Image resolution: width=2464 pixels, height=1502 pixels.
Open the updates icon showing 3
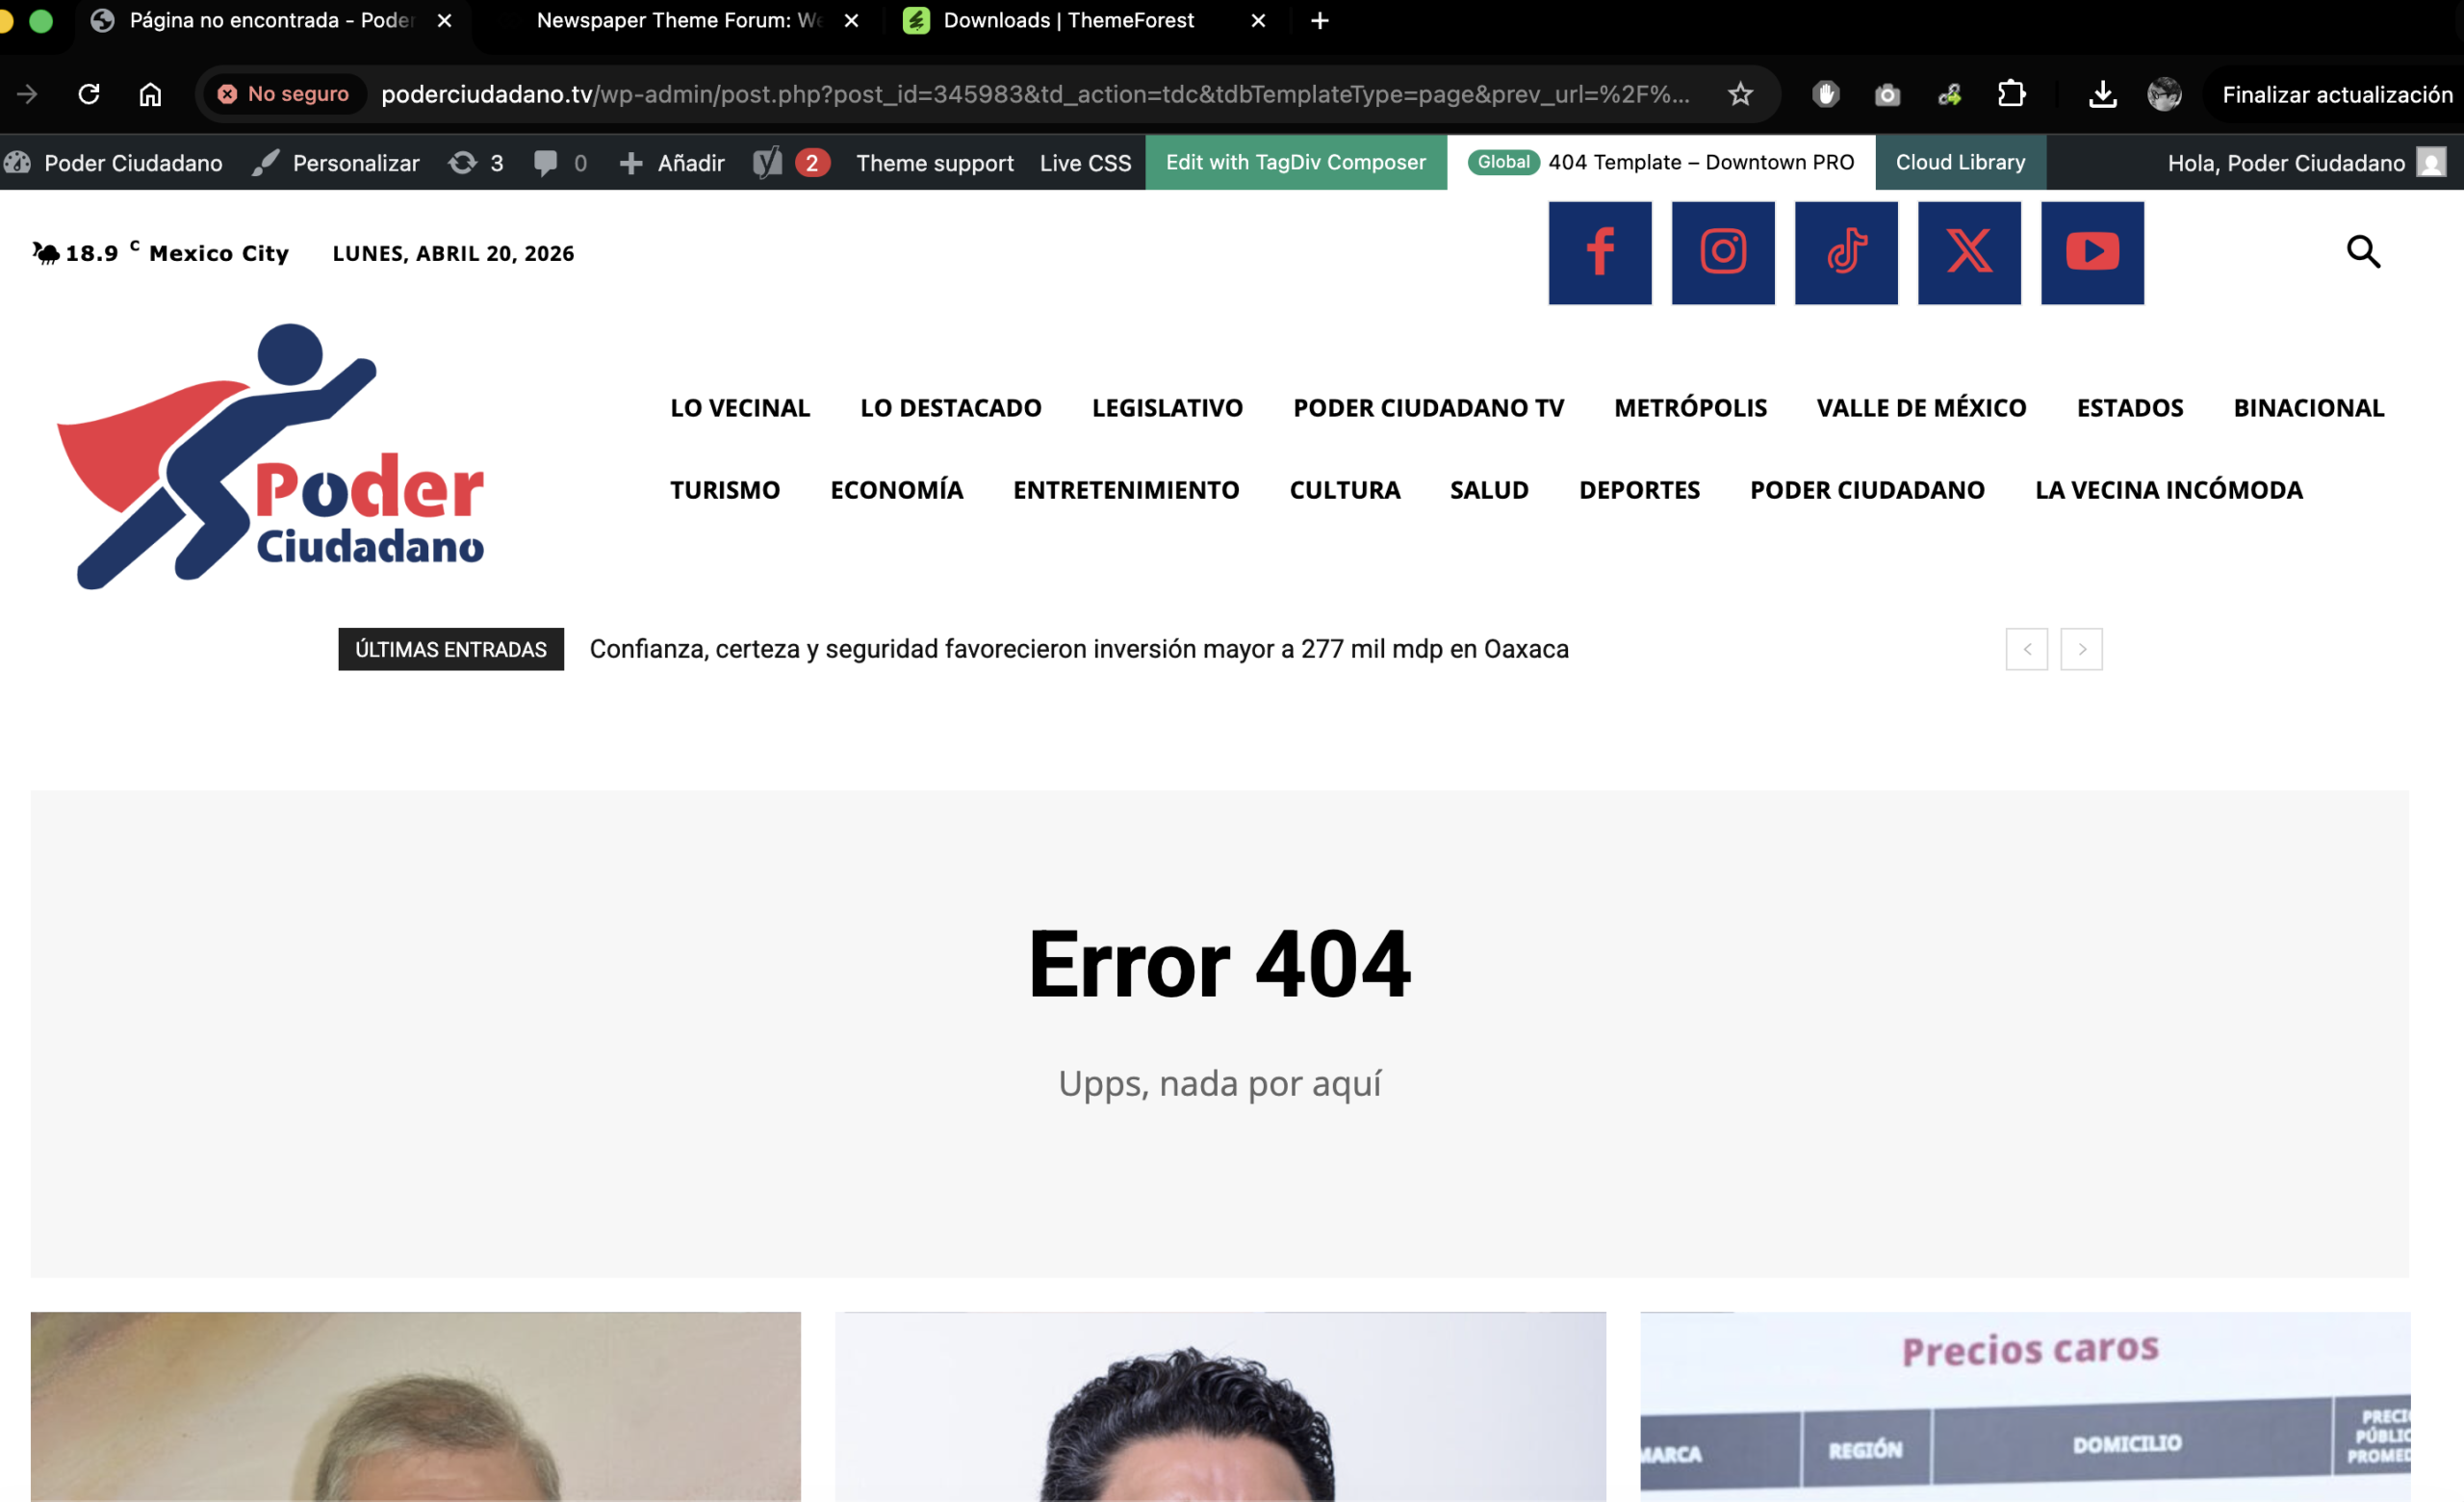476,162
